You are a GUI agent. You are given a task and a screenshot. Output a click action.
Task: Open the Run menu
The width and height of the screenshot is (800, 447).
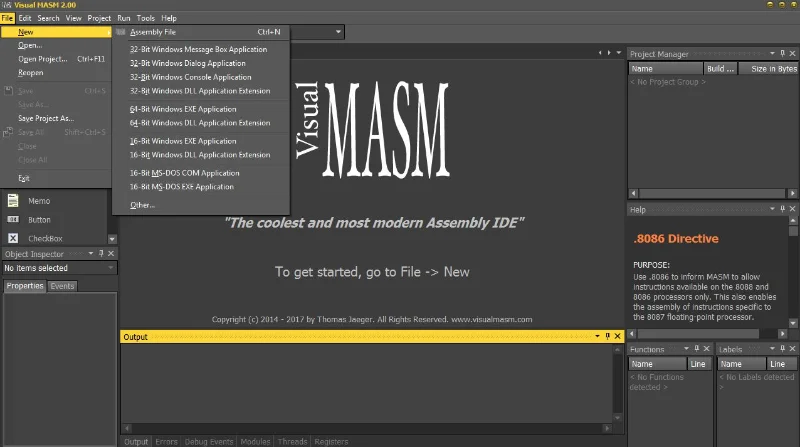(124, 18)
